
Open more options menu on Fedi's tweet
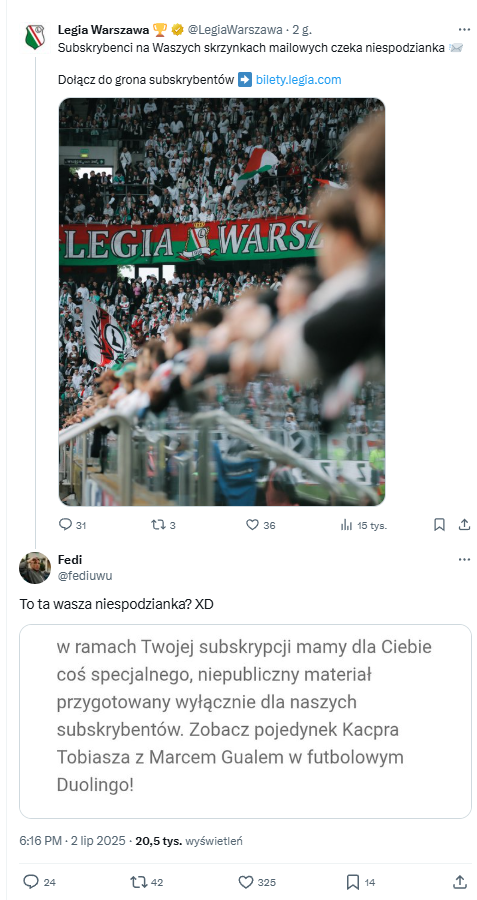coord(464,560)
